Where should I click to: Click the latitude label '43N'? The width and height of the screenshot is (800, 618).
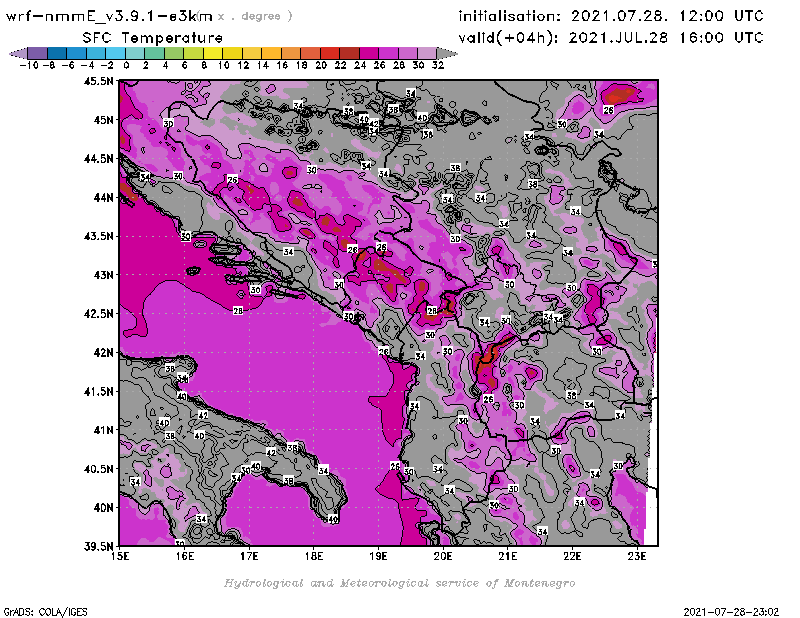coord(103,275)
